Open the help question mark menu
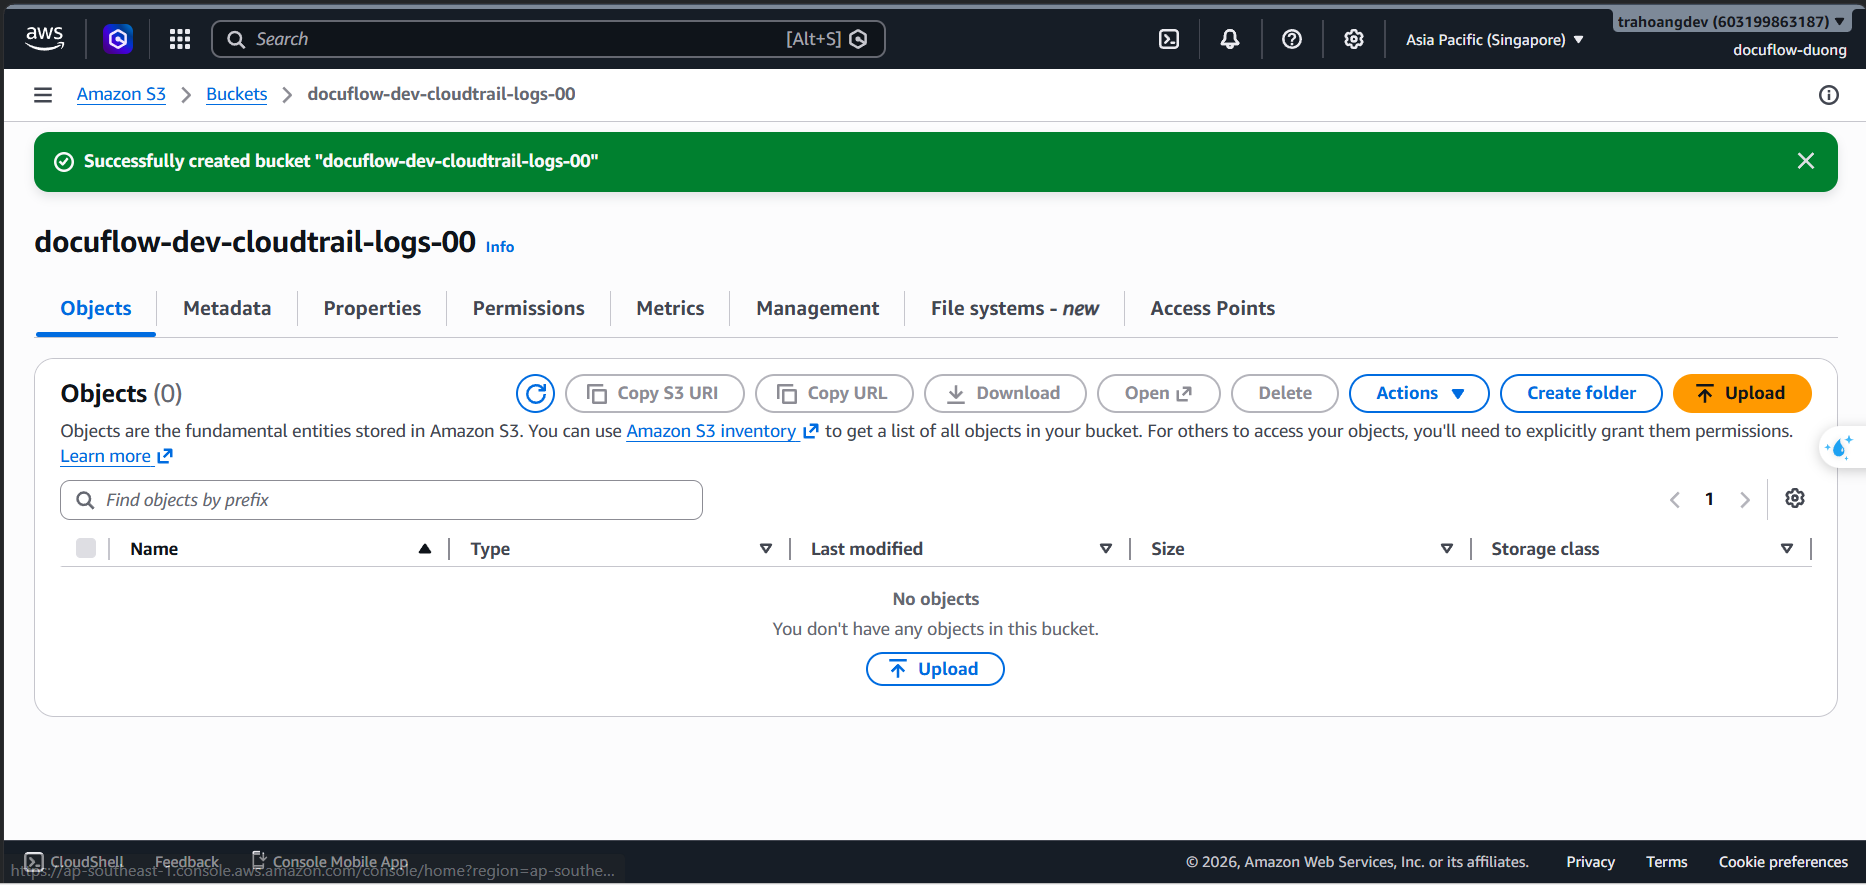Screen dimensions: 1866x885 tap(1292, 39)
